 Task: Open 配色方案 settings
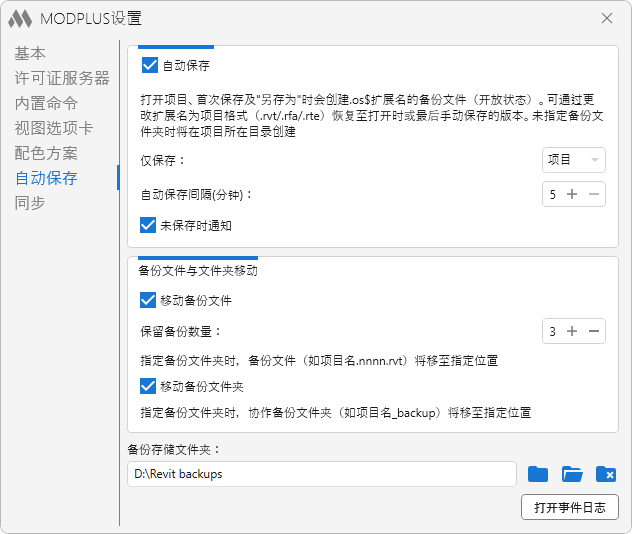[x=46, y=153]
